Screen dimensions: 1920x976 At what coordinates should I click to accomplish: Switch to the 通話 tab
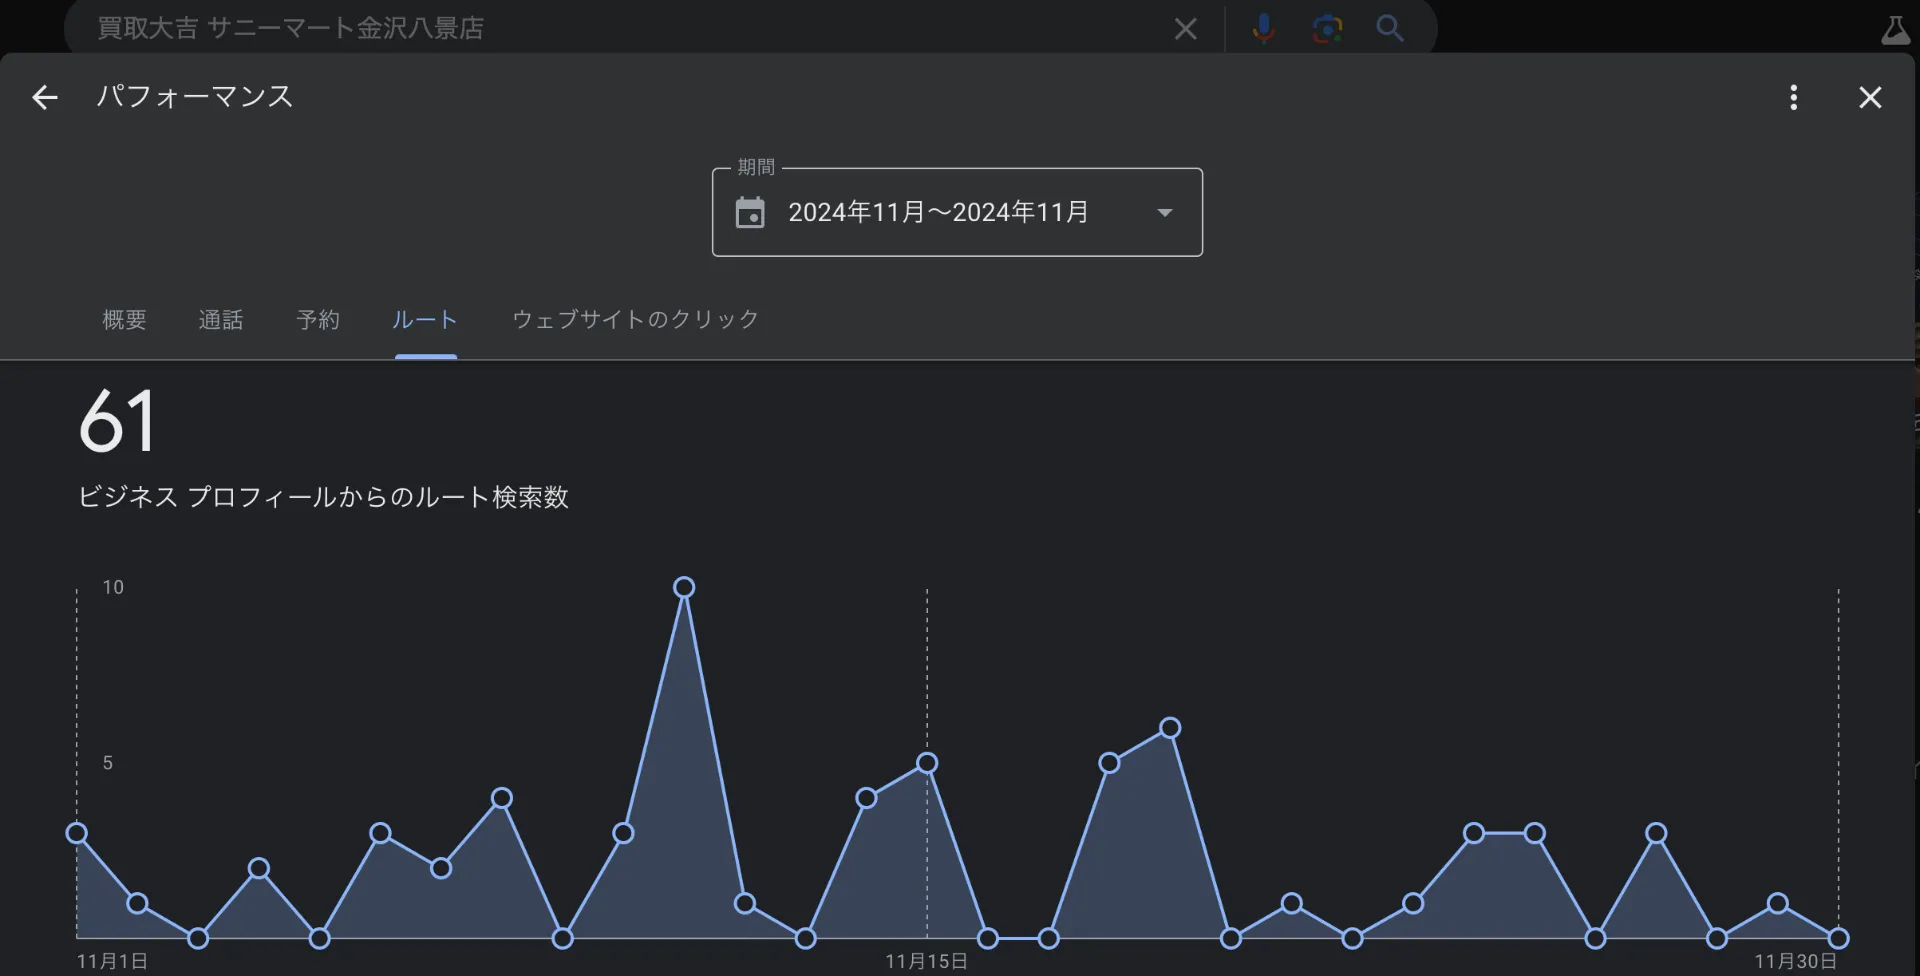pos(221,320)
